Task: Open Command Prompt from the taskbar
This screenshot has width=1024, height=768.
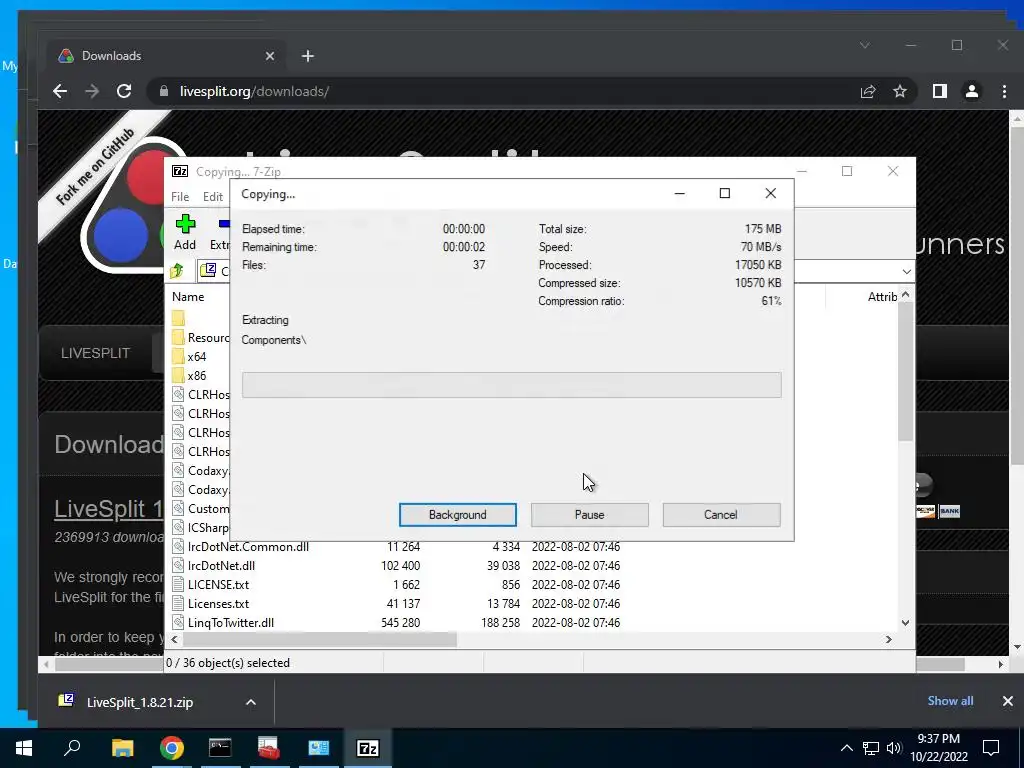Action: click(220, 748)
